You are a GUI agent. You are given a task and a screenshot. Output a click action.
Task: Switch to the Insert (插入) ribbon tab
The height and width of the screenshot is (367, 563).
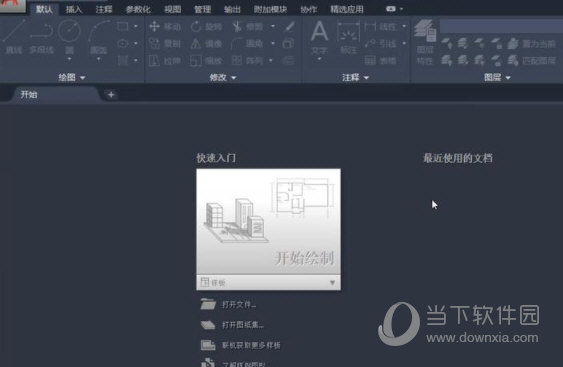pyautogui.click(x=74, y=9)
